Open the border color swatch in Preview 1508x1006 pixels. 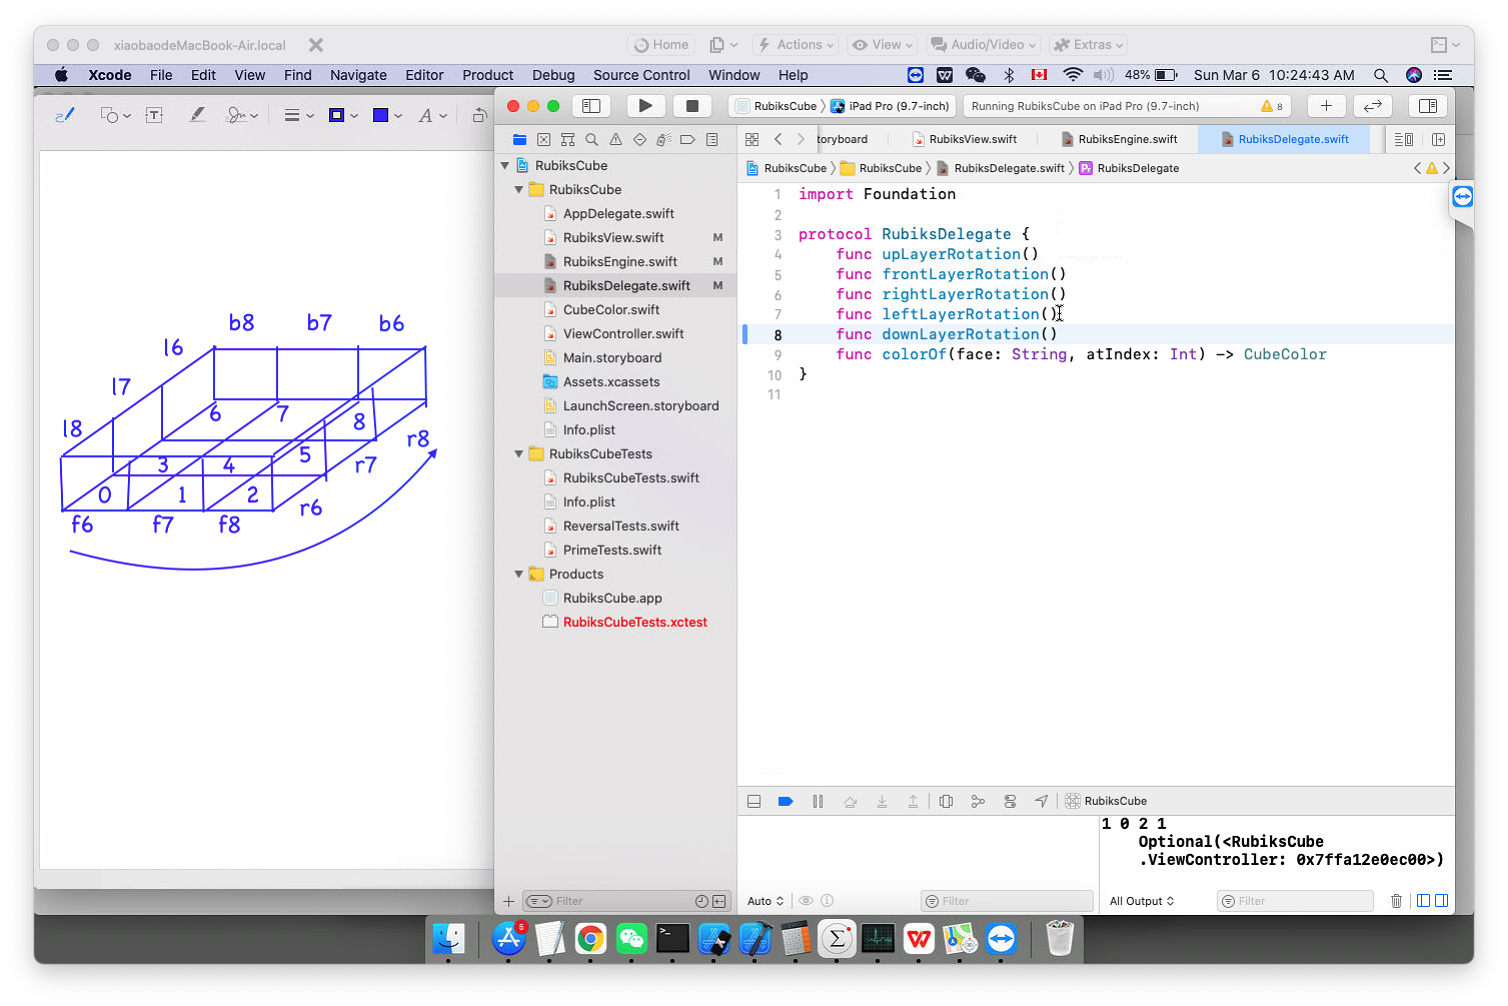(x=343, y=116)
